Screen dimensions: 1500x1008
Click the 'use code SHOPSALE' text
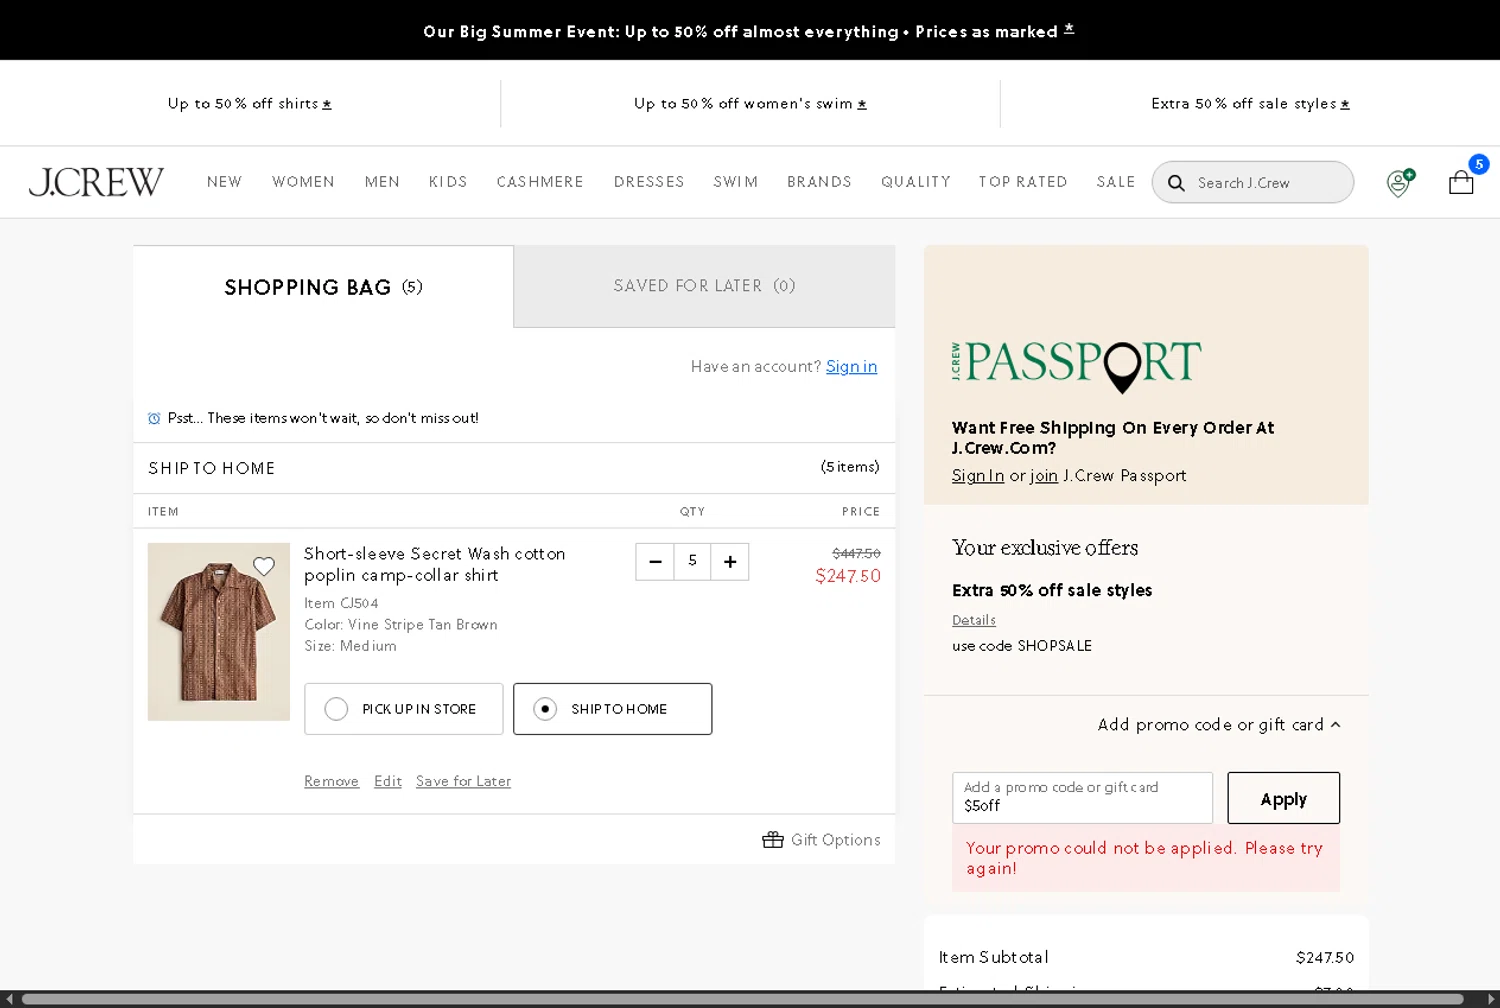1022,646
